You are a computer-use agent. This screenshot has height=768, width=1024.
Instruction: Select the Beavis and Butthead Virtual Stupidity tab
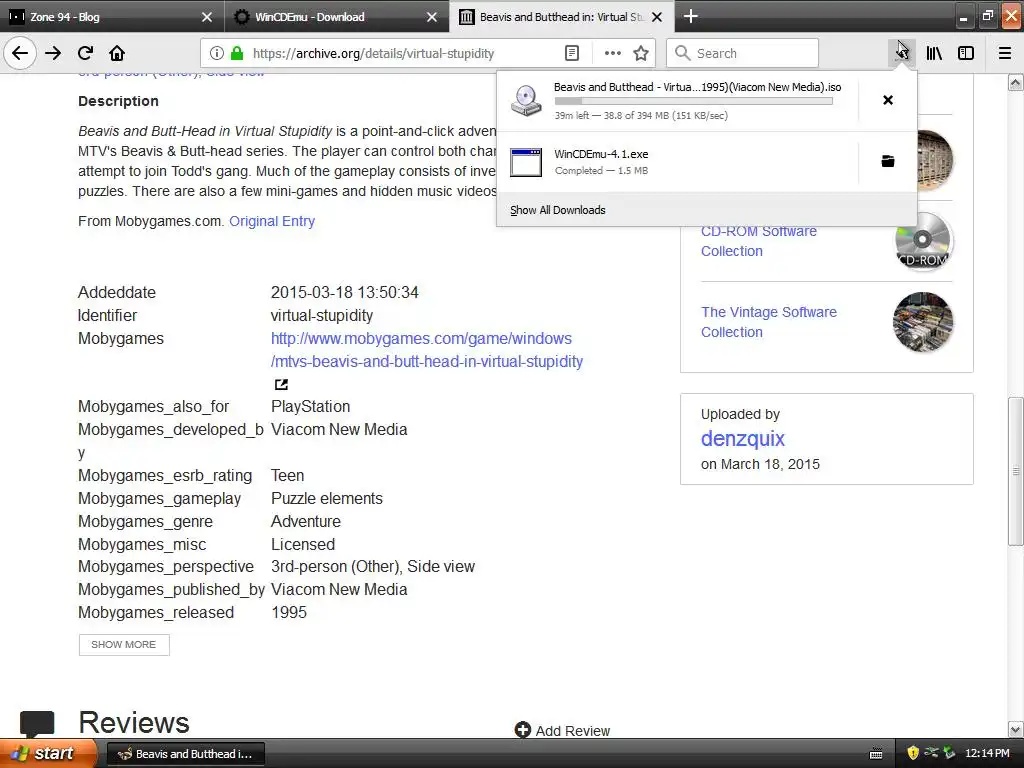point(562,17)
